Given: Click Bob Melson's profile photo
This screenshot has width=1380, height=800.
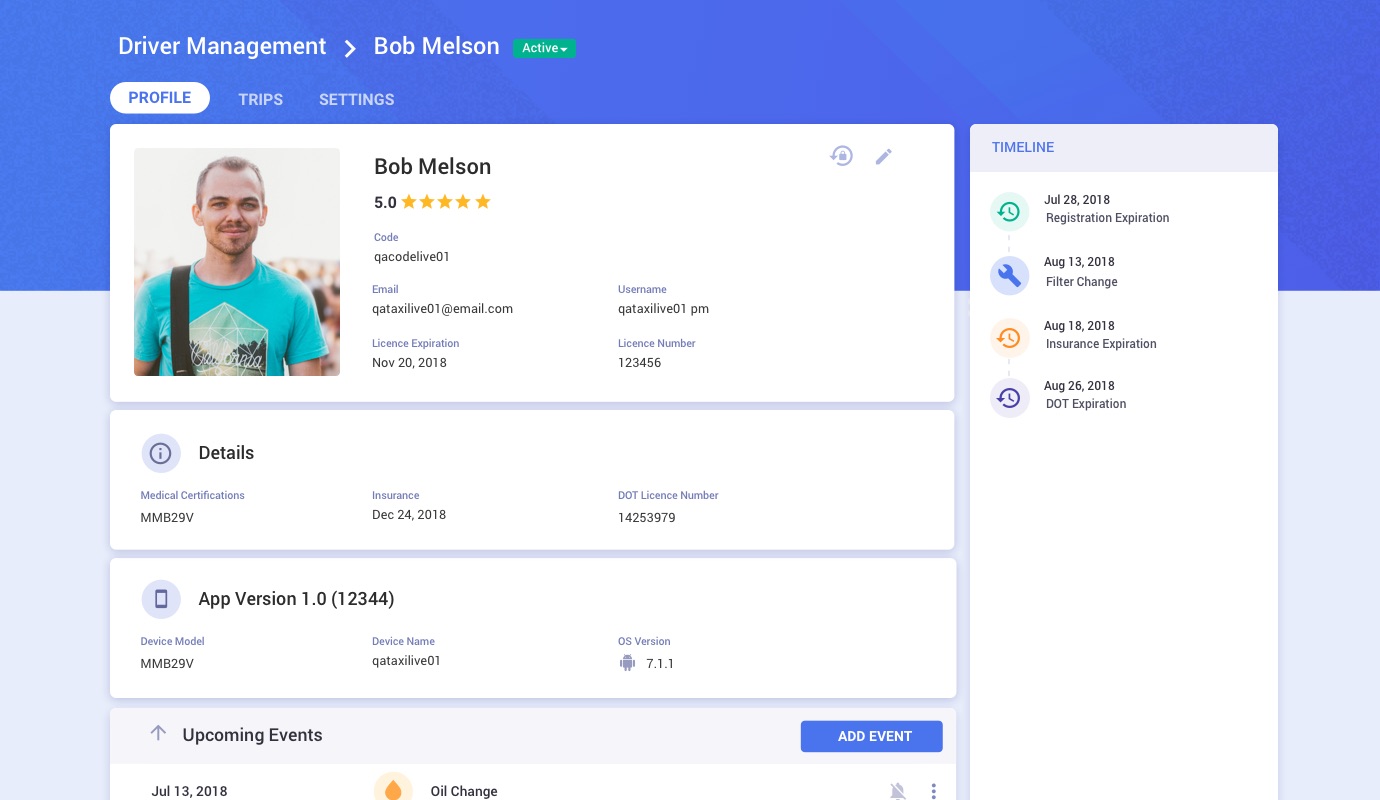Looking at the screenshot, I should tap(237, 262).
